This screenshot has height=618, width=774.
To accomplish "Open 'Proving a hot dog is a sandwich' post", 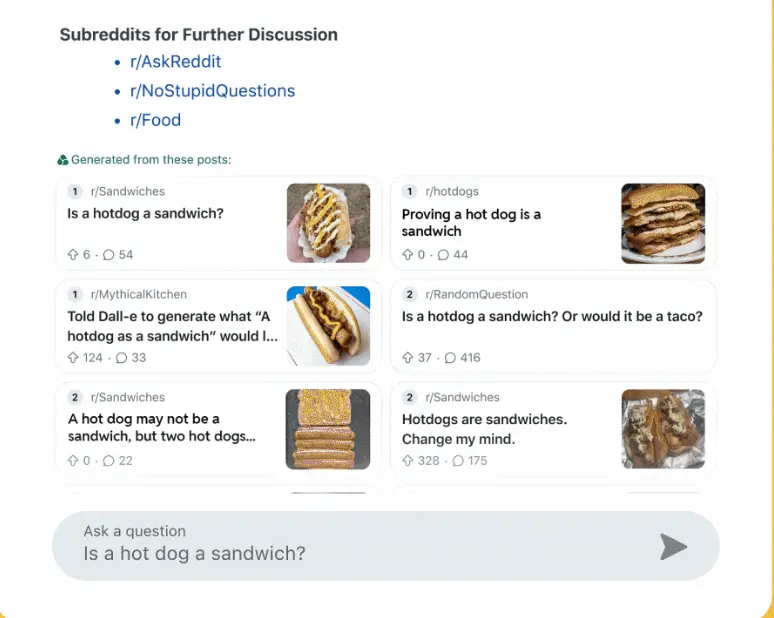I will (x=471, y=223).
